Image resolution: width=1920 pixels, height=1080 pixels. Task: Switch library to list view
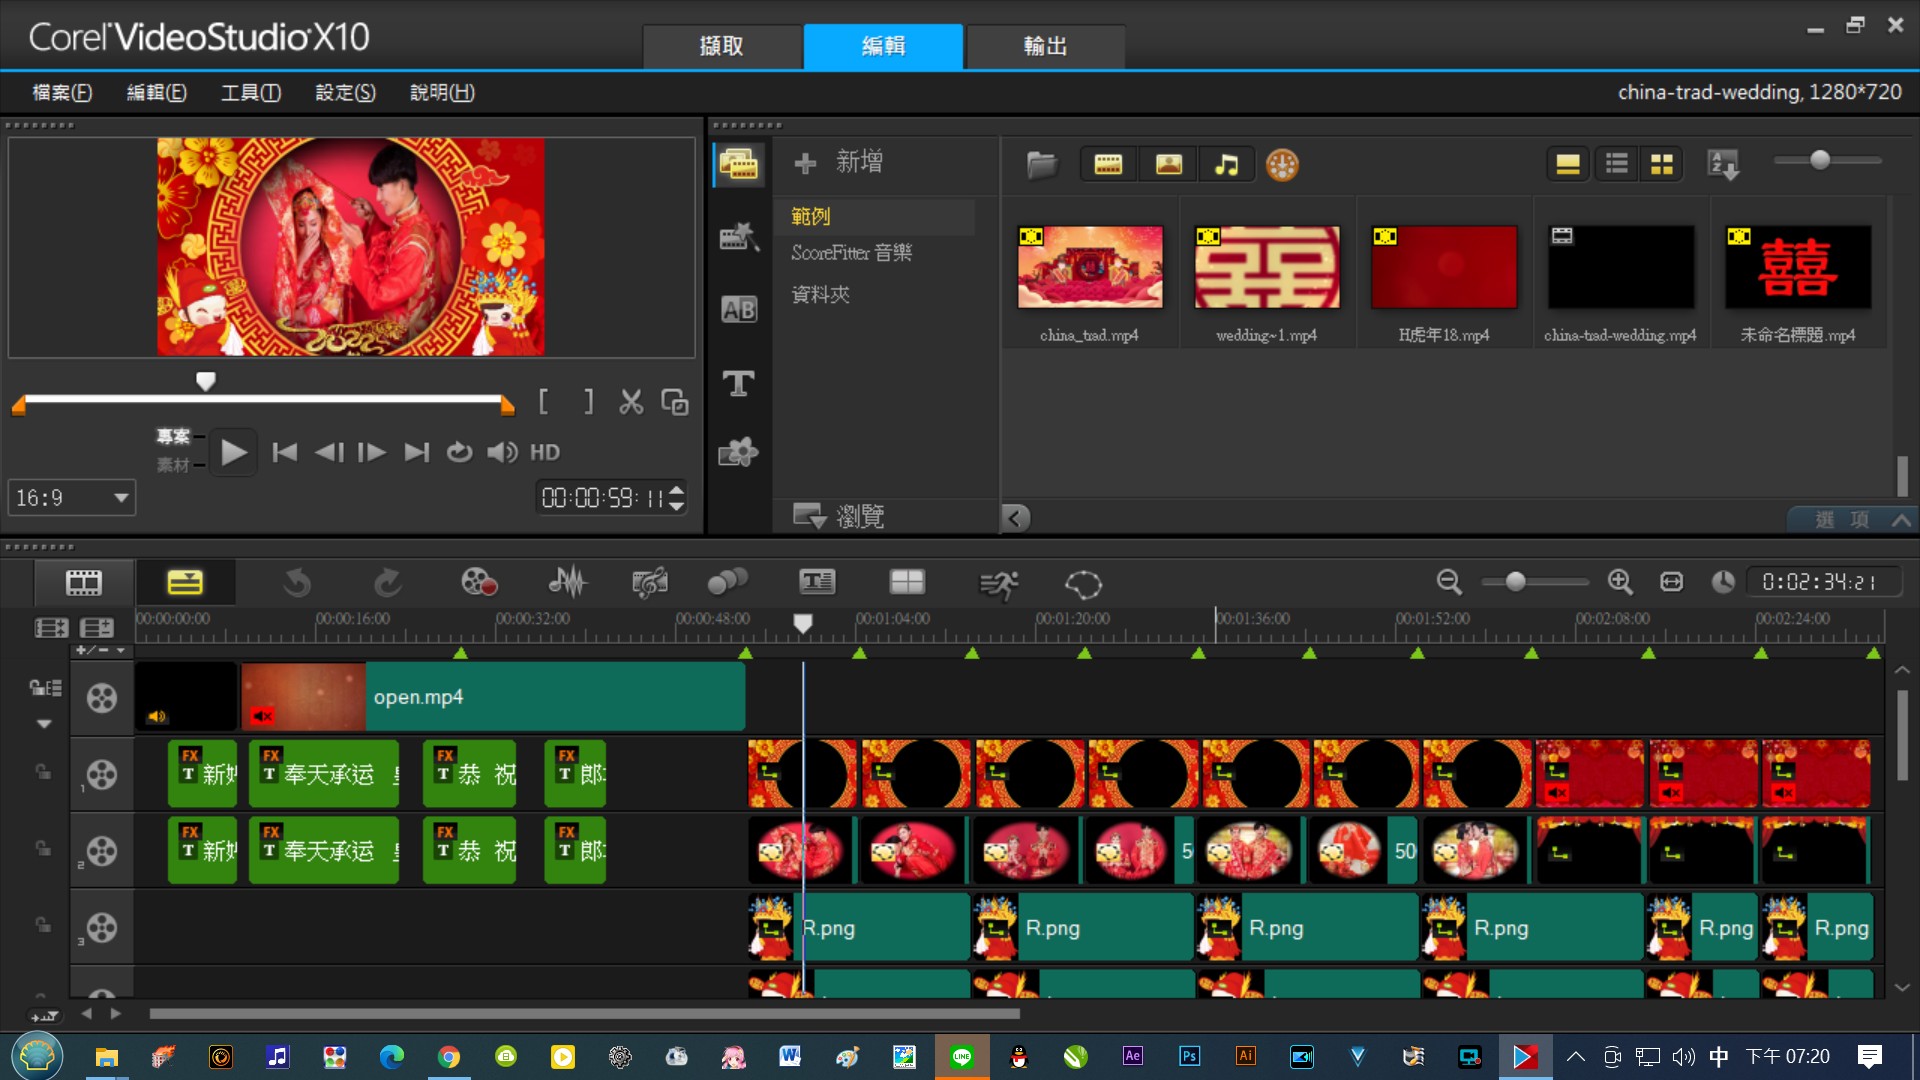[x=1616, y=164]
